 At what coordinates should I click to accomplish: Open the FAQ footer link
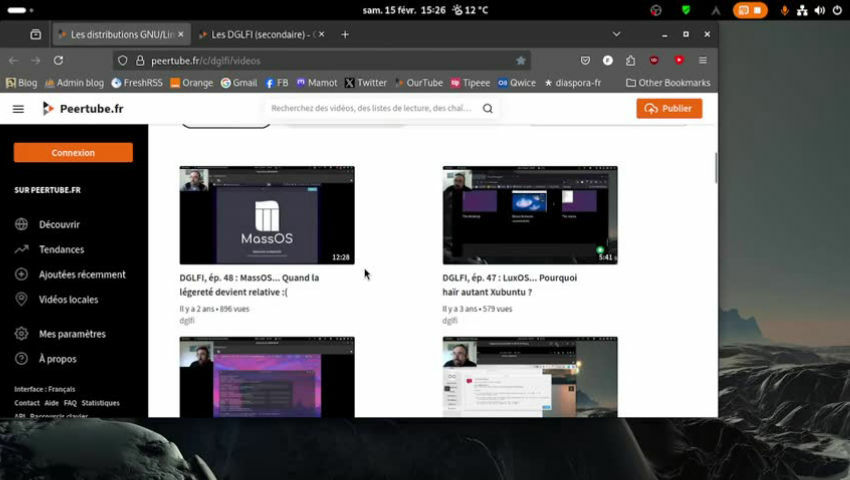pyautogui.click(x=70, y=403)
